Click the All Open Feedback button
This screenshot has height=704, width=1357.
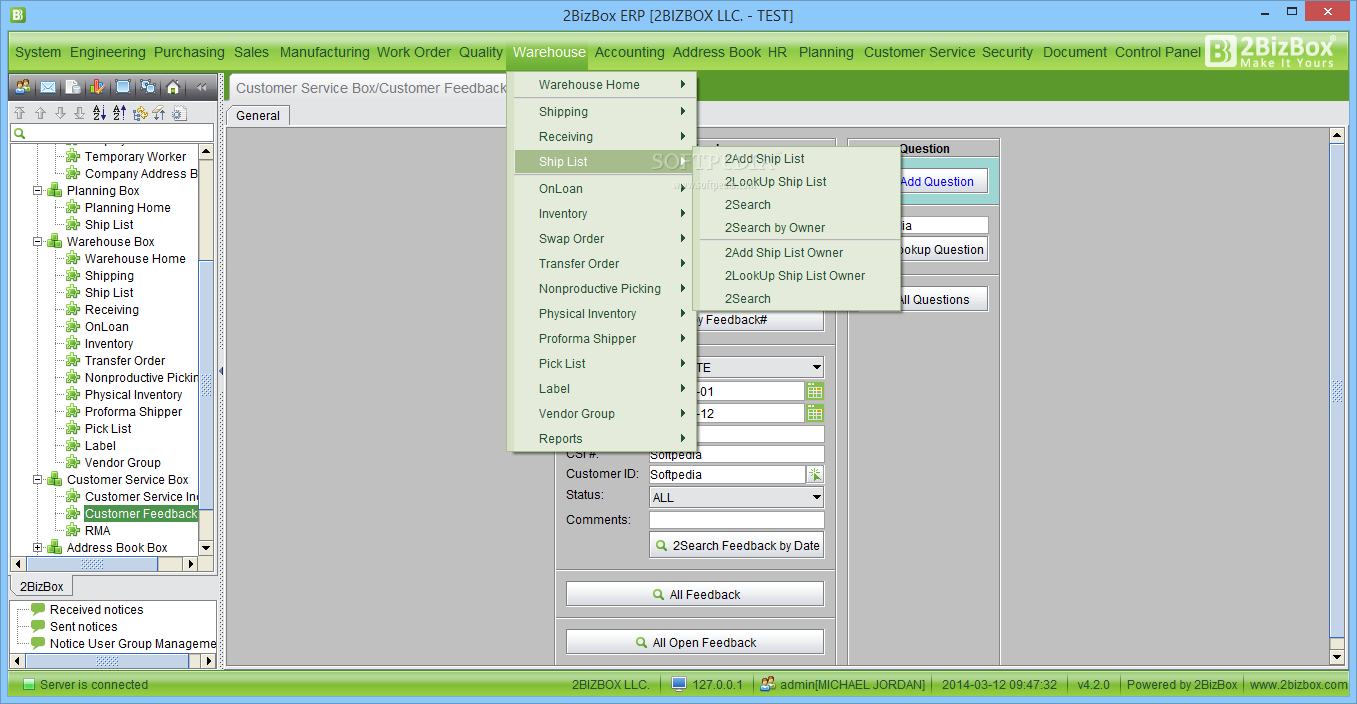(x=695, y=642)
